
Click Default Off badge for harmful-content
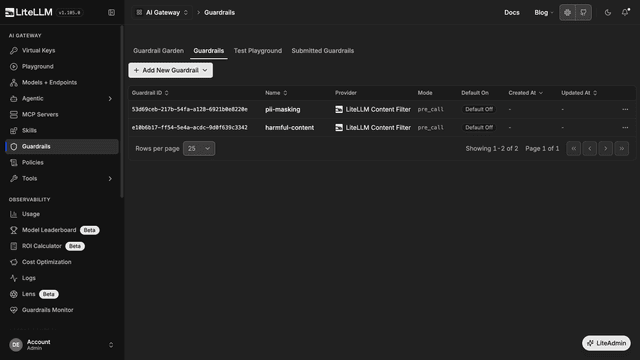pyautogui.click(x=479, y=128)
